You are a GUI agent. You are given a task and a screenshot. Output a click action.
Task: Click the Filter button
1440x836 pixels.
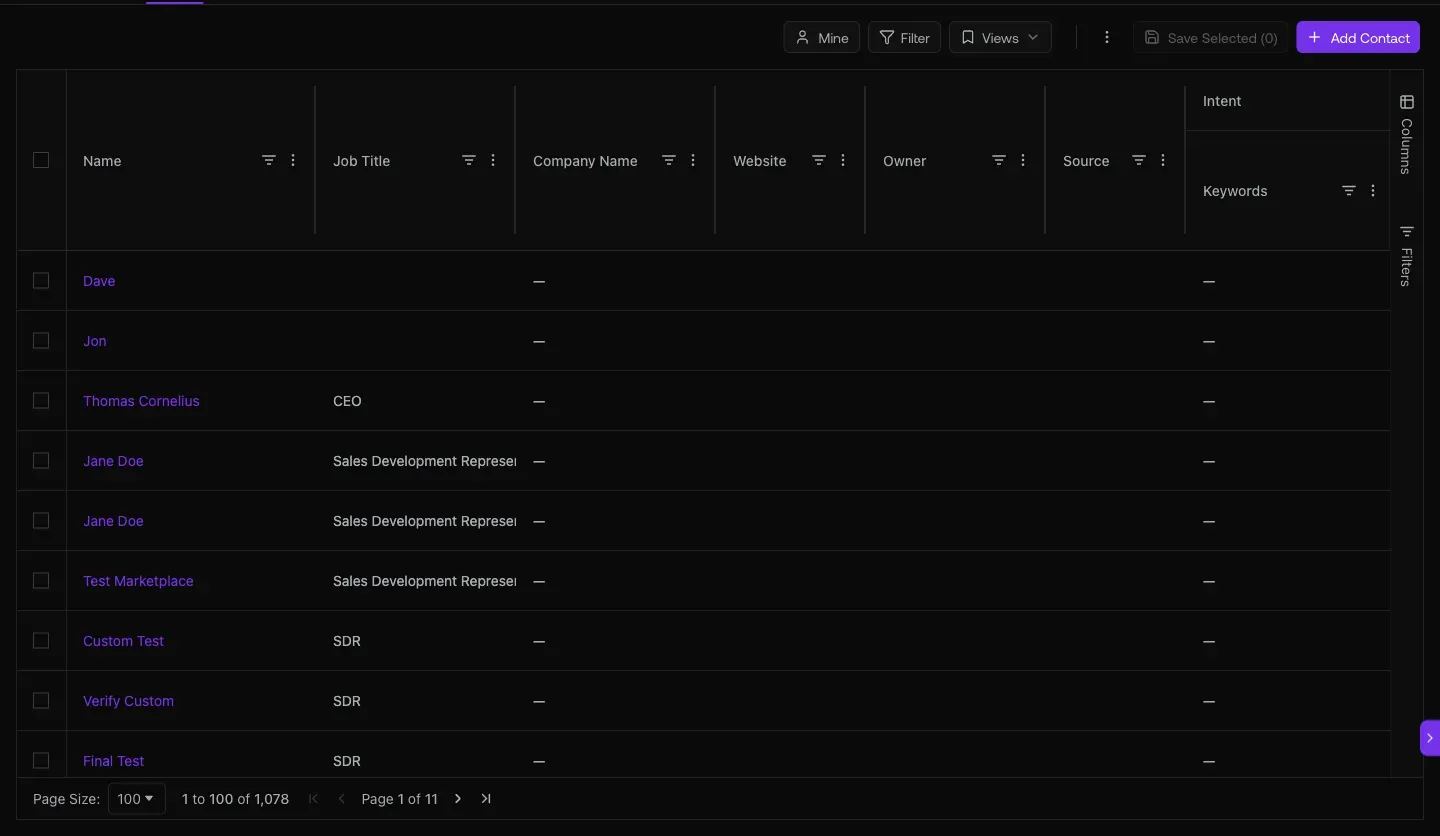click(904, 37)
